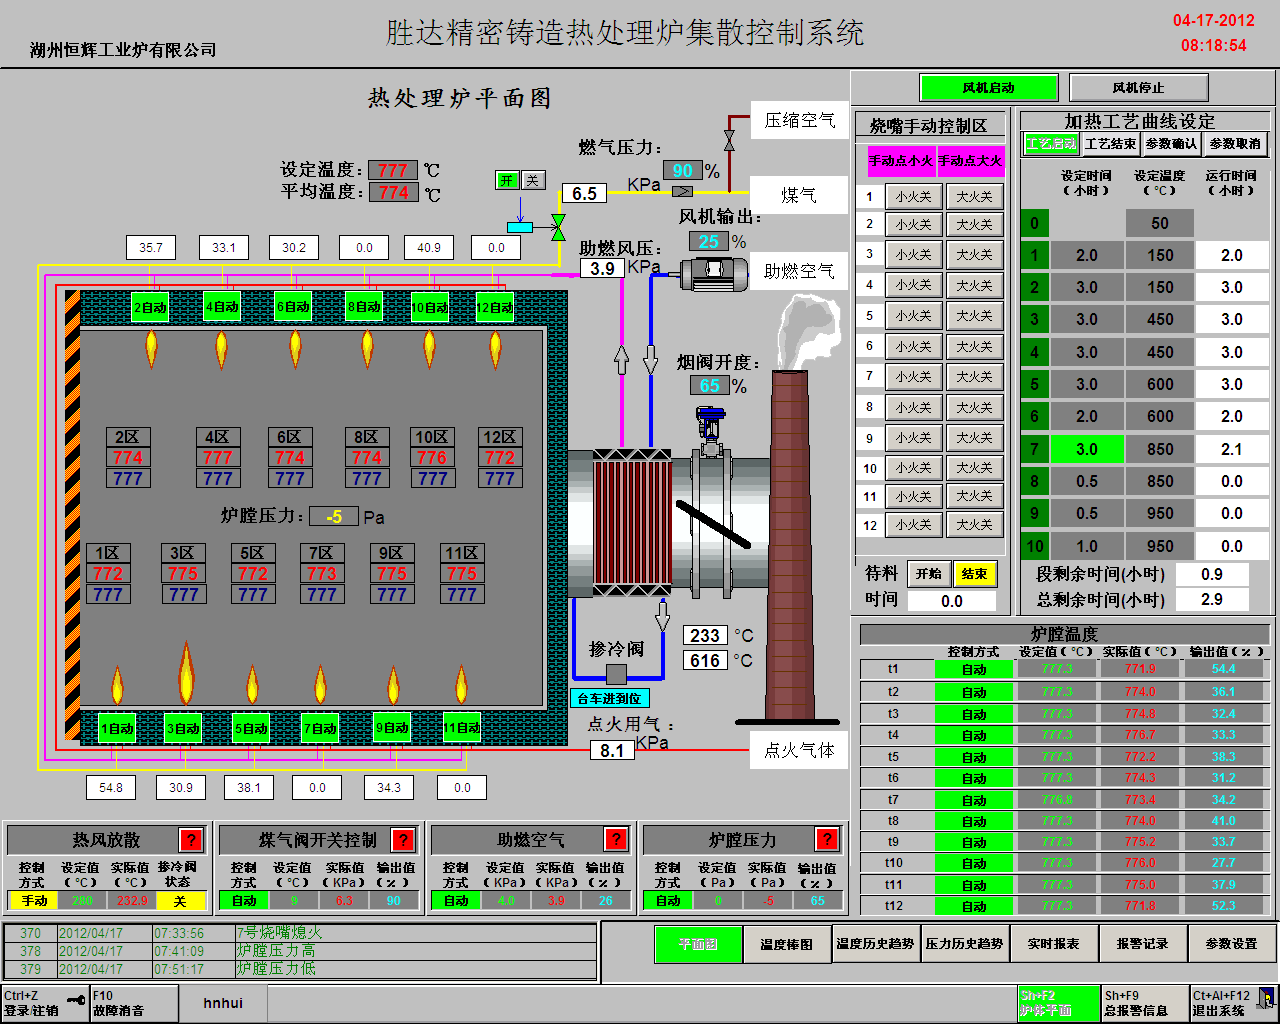Click the green gas valve symbol
The image size is (1280, 1024).
tap(558, 227)
